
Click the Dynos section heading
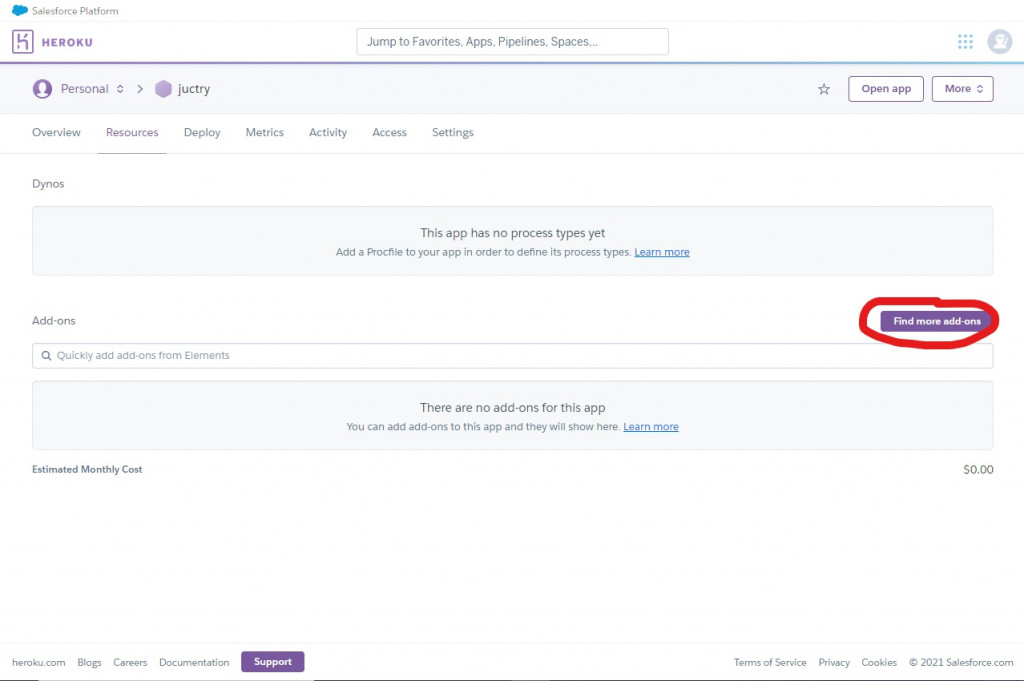click(x=48, y=183)
